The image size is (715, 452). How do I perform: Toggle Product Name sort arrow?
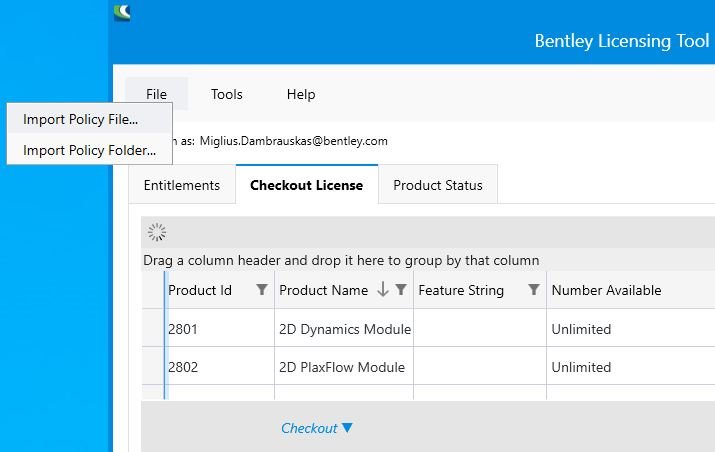(x=382, y=290)
